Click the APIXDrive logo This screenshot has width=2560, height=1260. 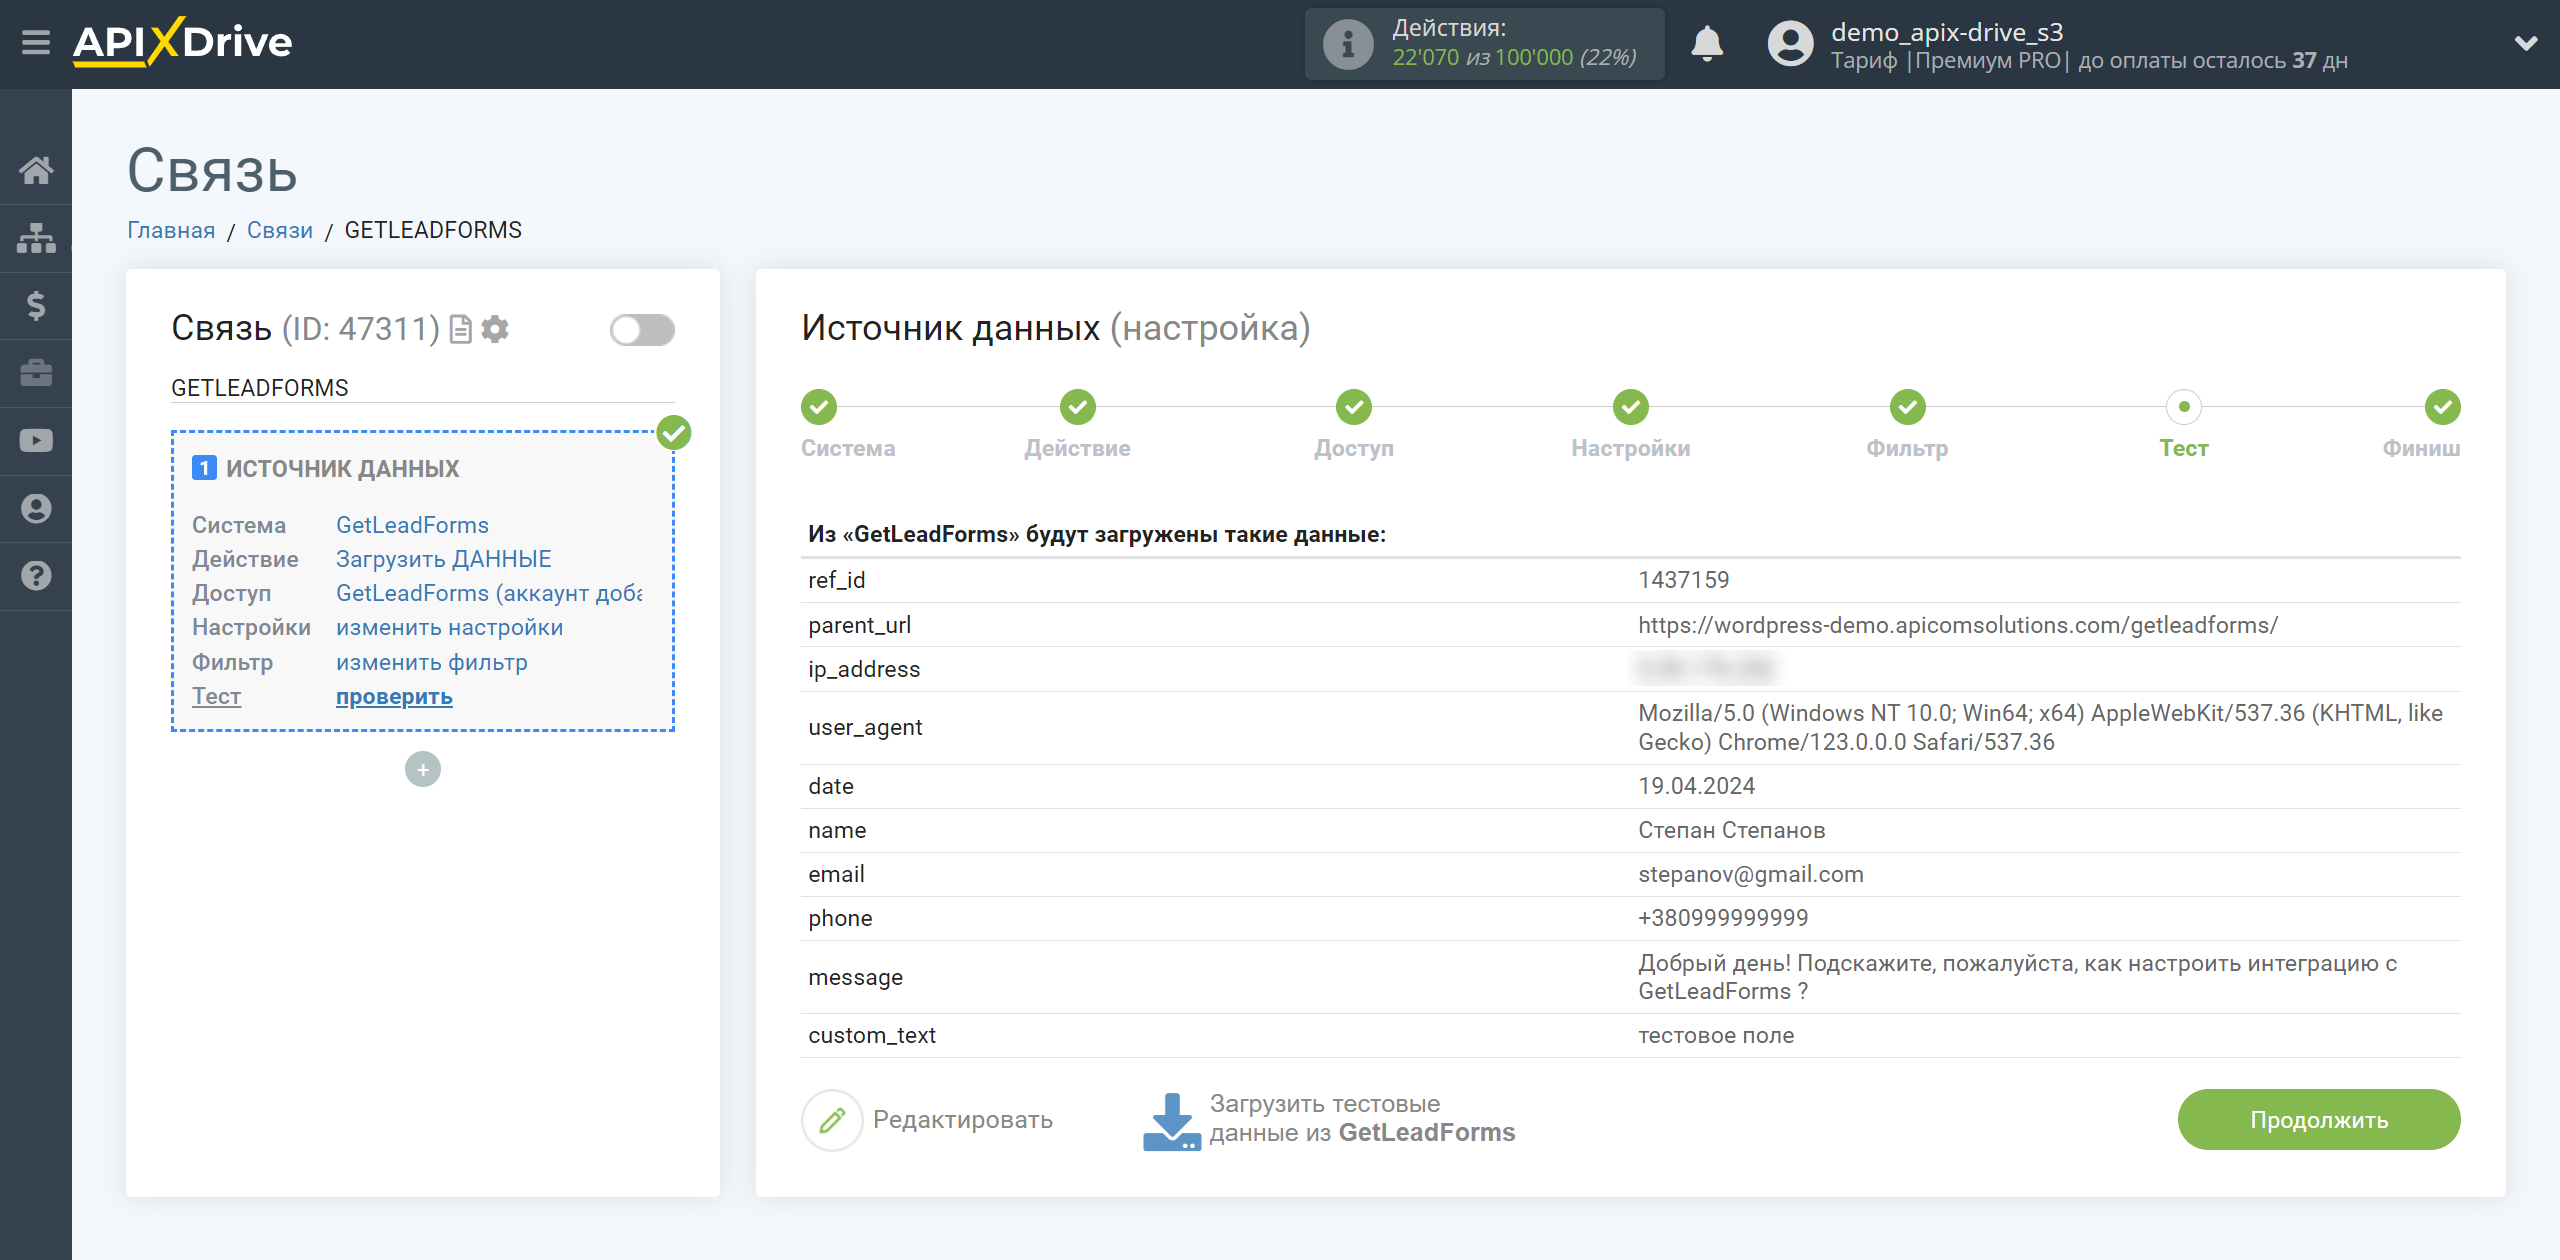[182, 43]
